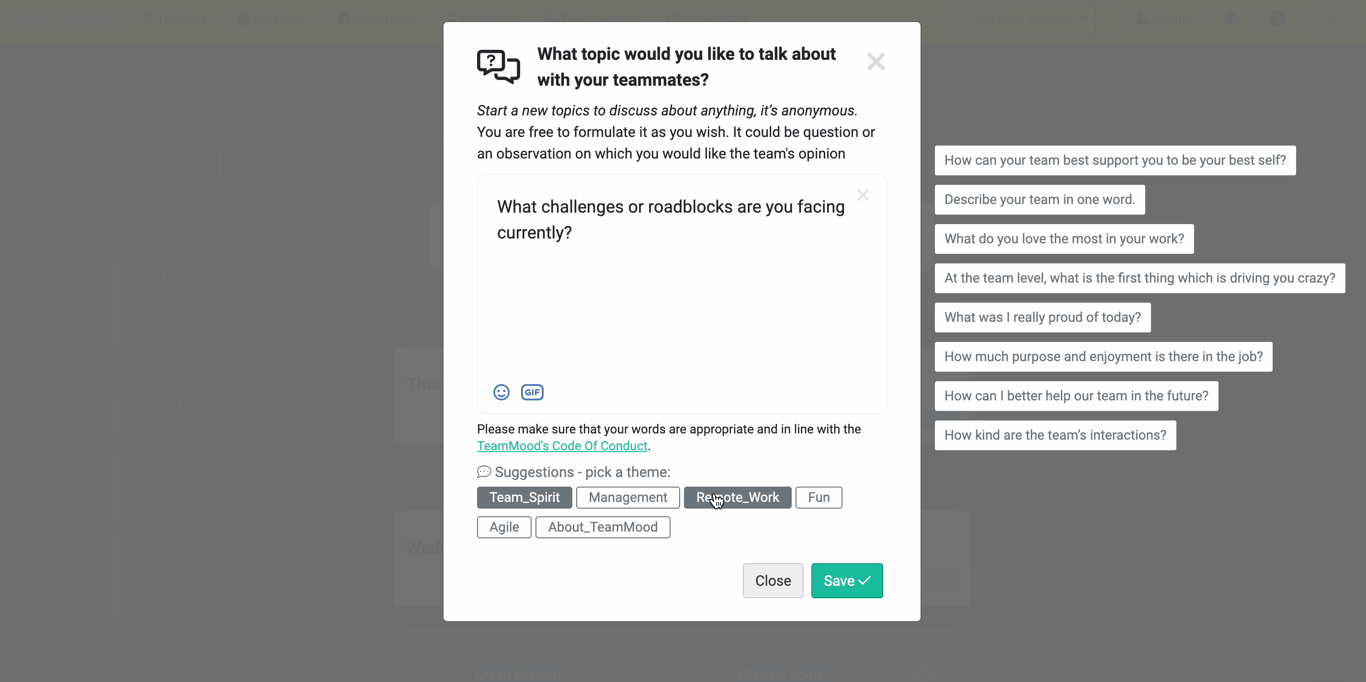Pick suggestion 'What was I really proud of today?'
This screenshot has width=1366, height=682.
(1043, 318)
